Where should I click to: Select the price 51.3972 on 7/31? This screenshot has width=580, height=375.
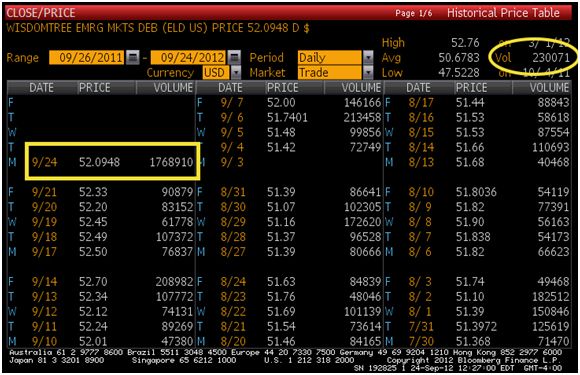476,326
